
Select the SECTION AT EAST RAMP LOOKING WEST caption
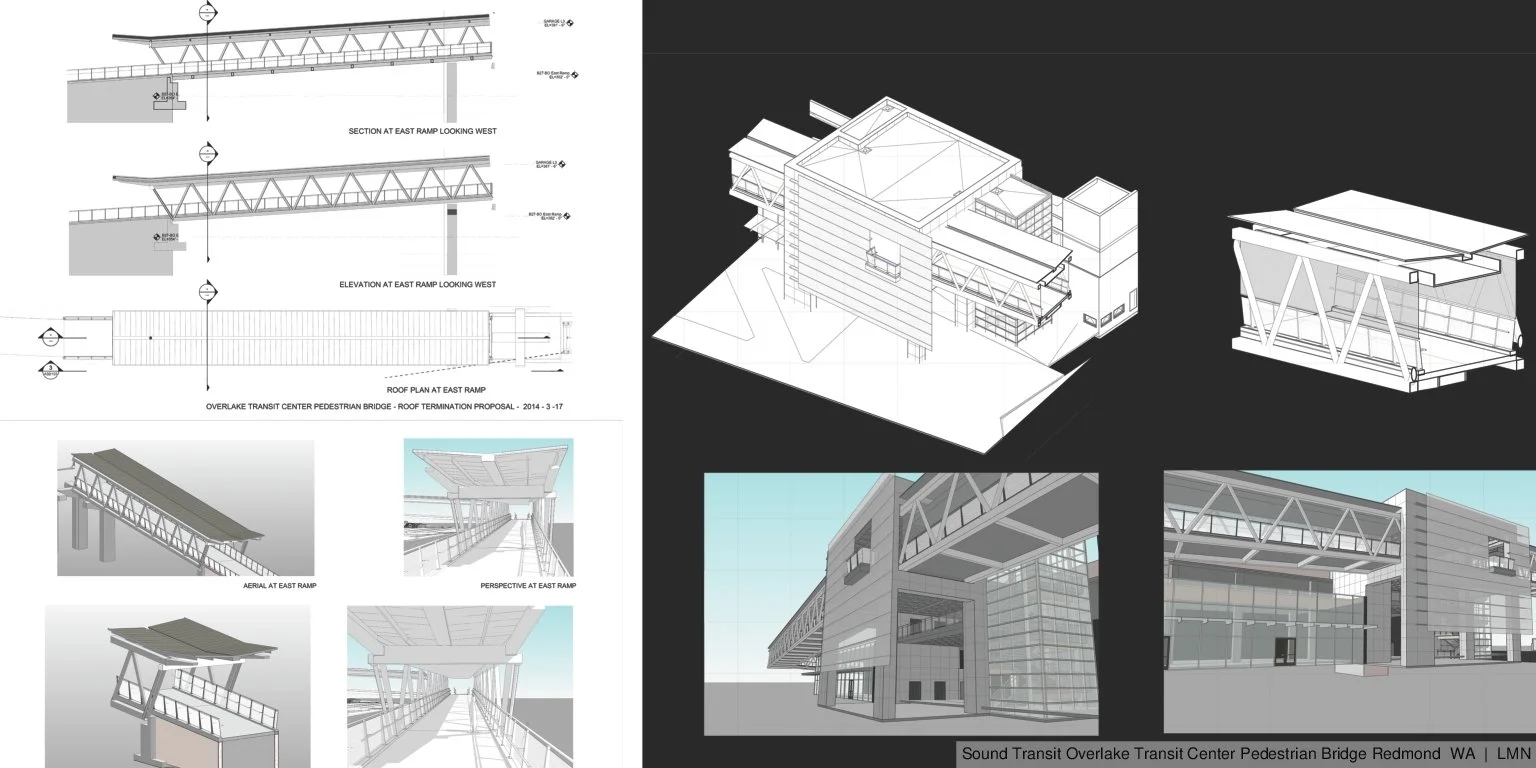[x=421, y=131]
